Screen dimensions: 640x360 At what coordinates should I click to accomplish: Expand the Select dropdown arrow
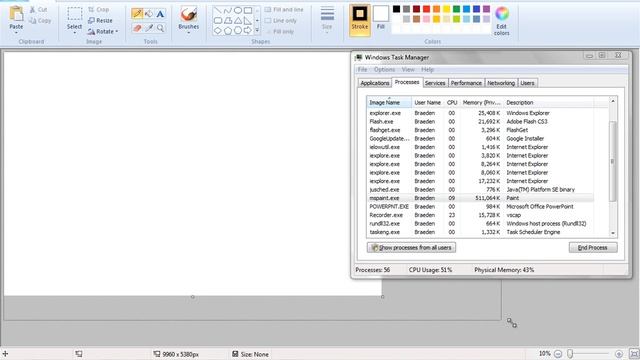tap(74, 32)
